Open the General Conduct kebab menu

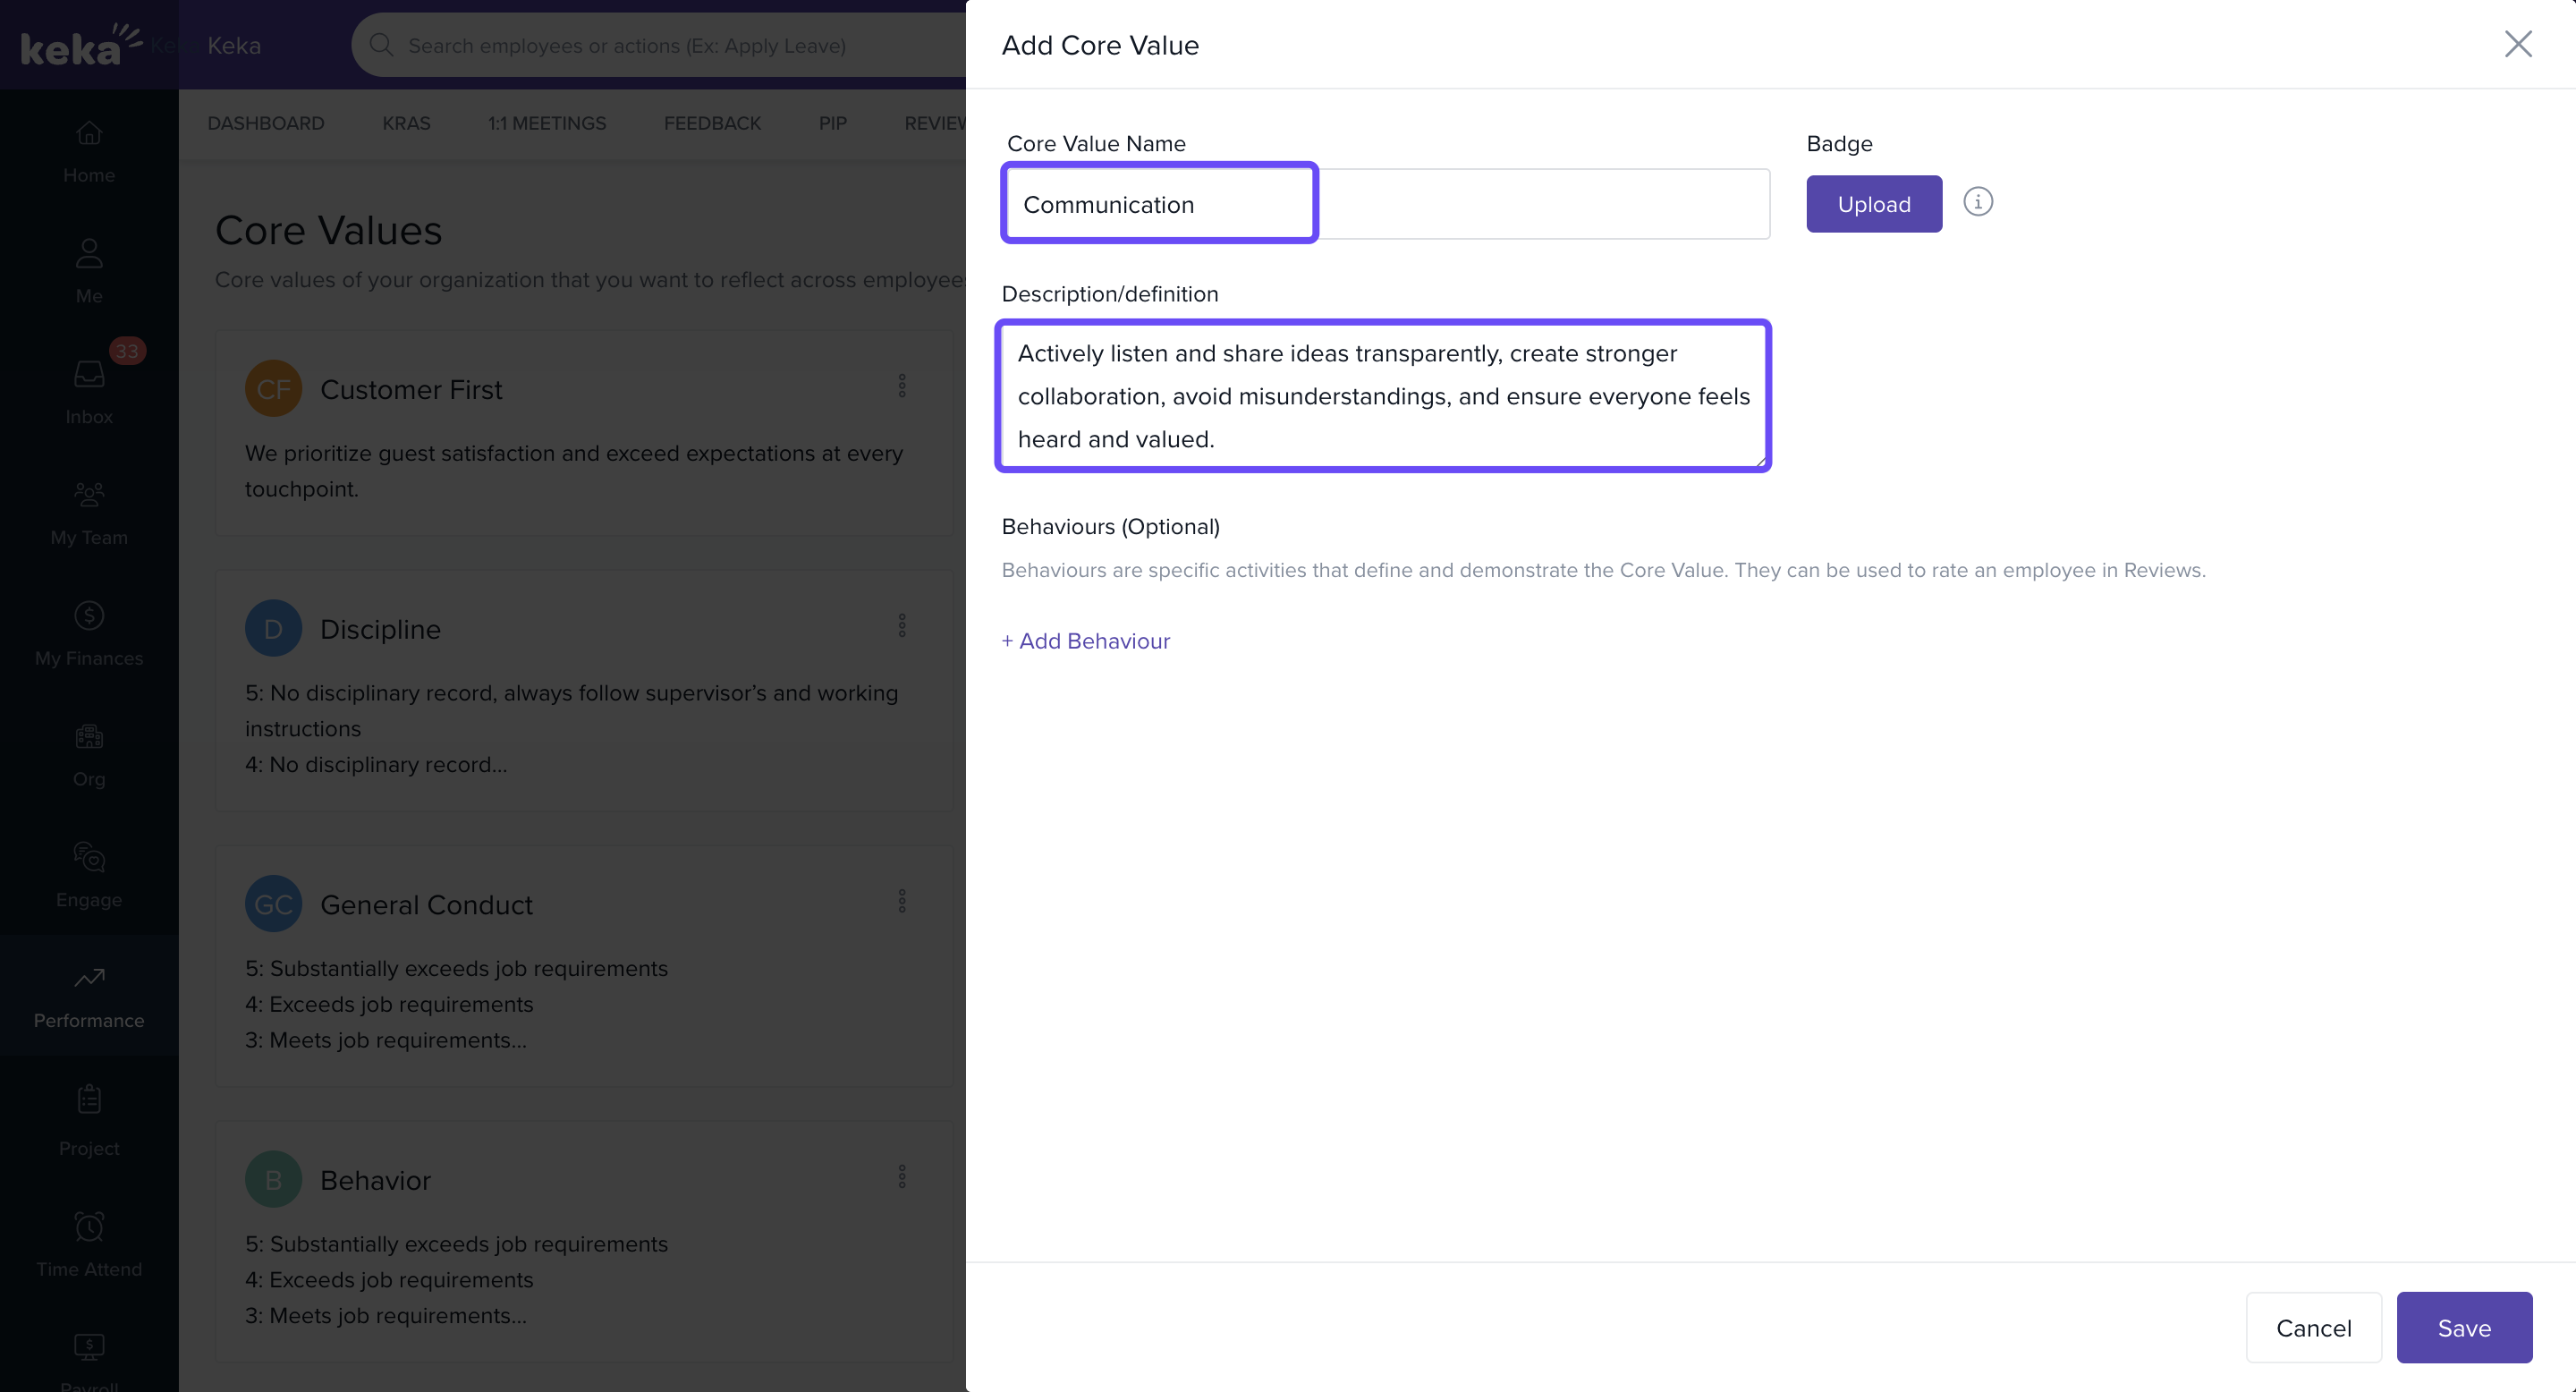[902, 901]
